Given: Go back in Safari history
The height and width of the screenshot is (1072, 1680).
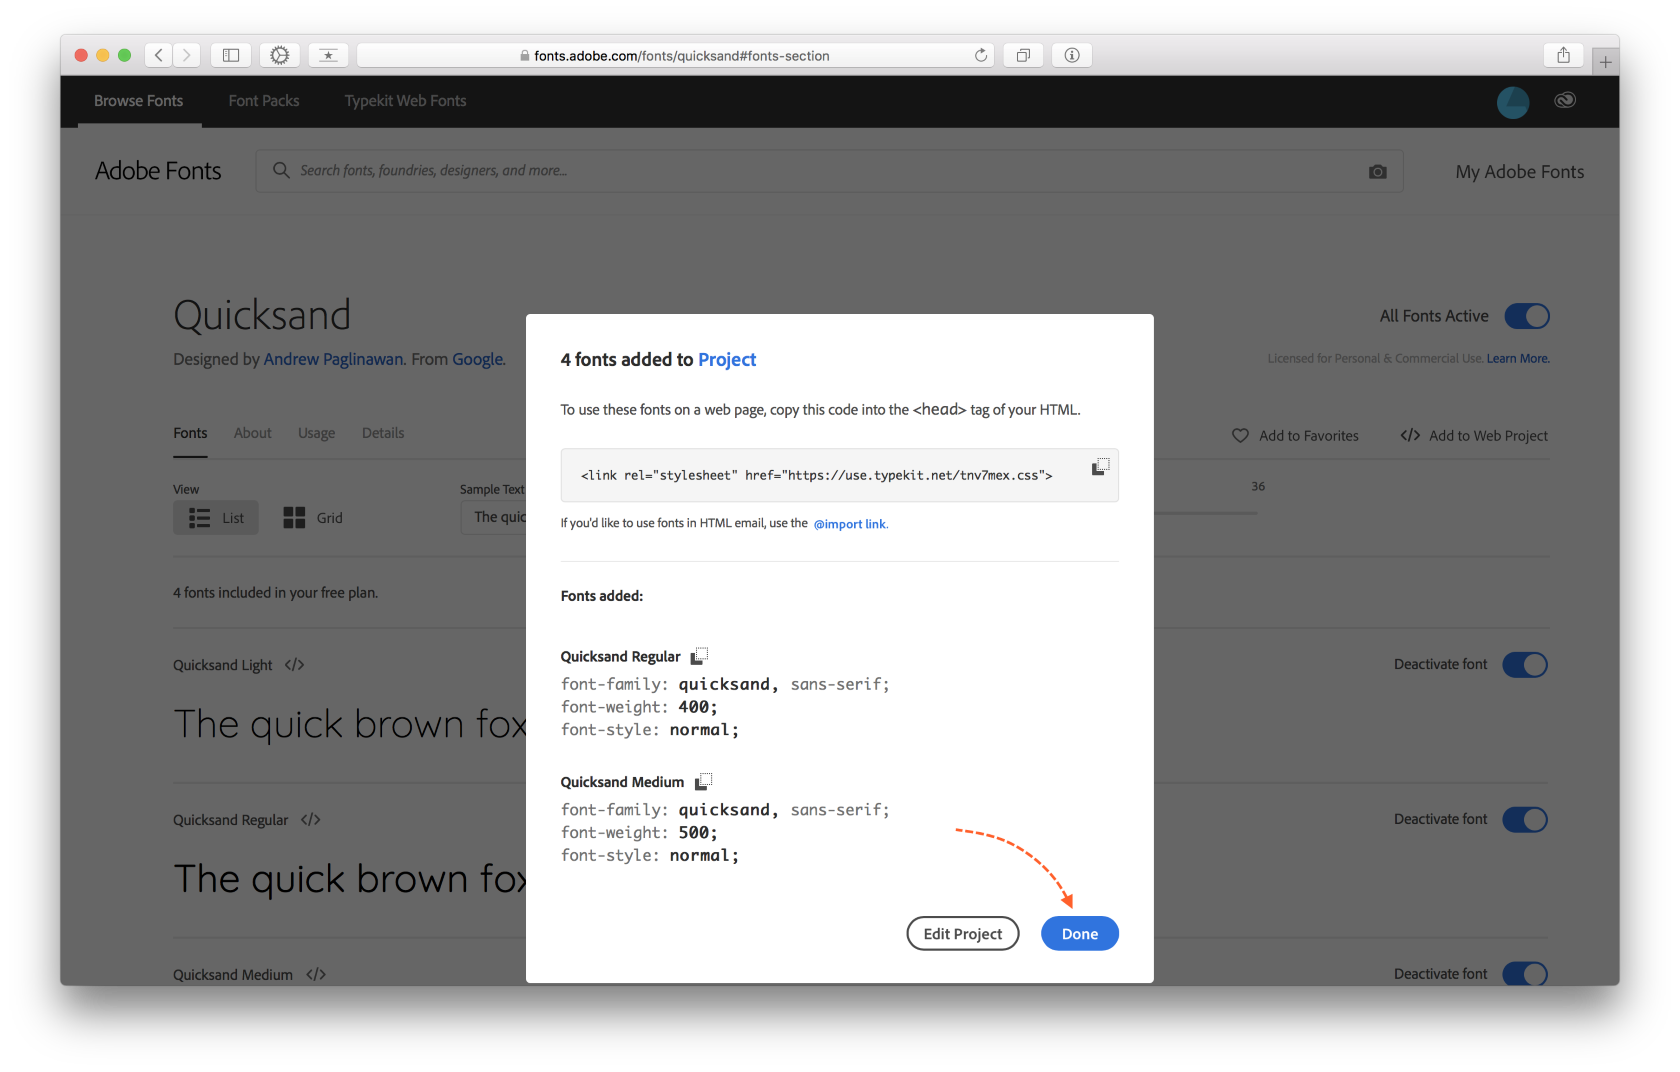Looking at the screenshot, I should pyautogui.click(x=158, y=55).
